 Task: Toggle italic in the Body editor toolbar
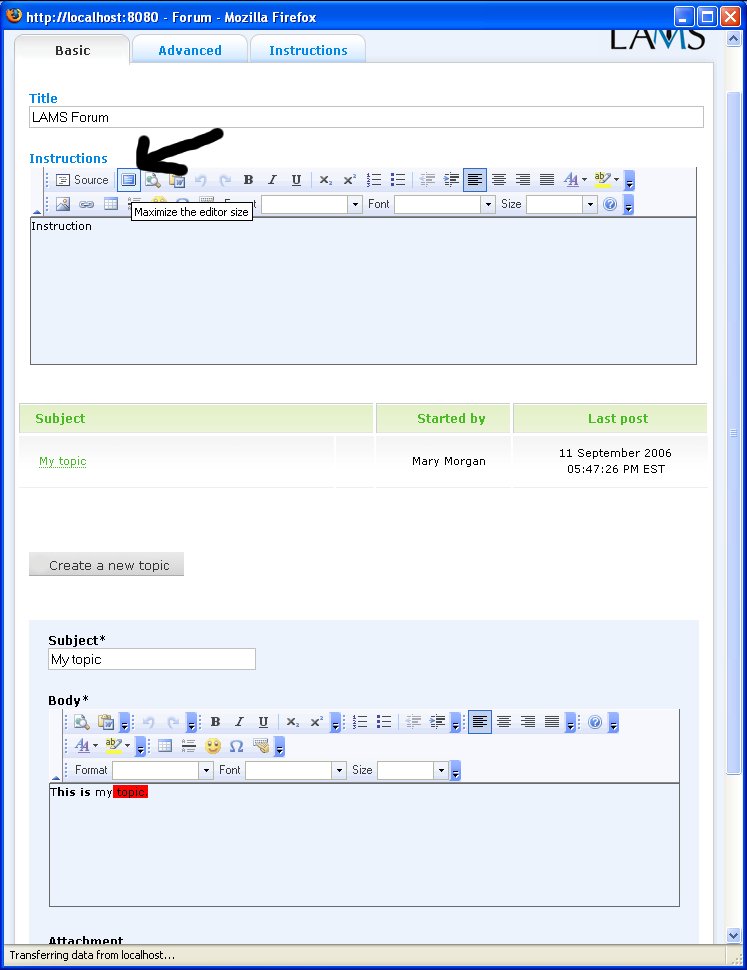pyautogui.click(x=239, y=722)
